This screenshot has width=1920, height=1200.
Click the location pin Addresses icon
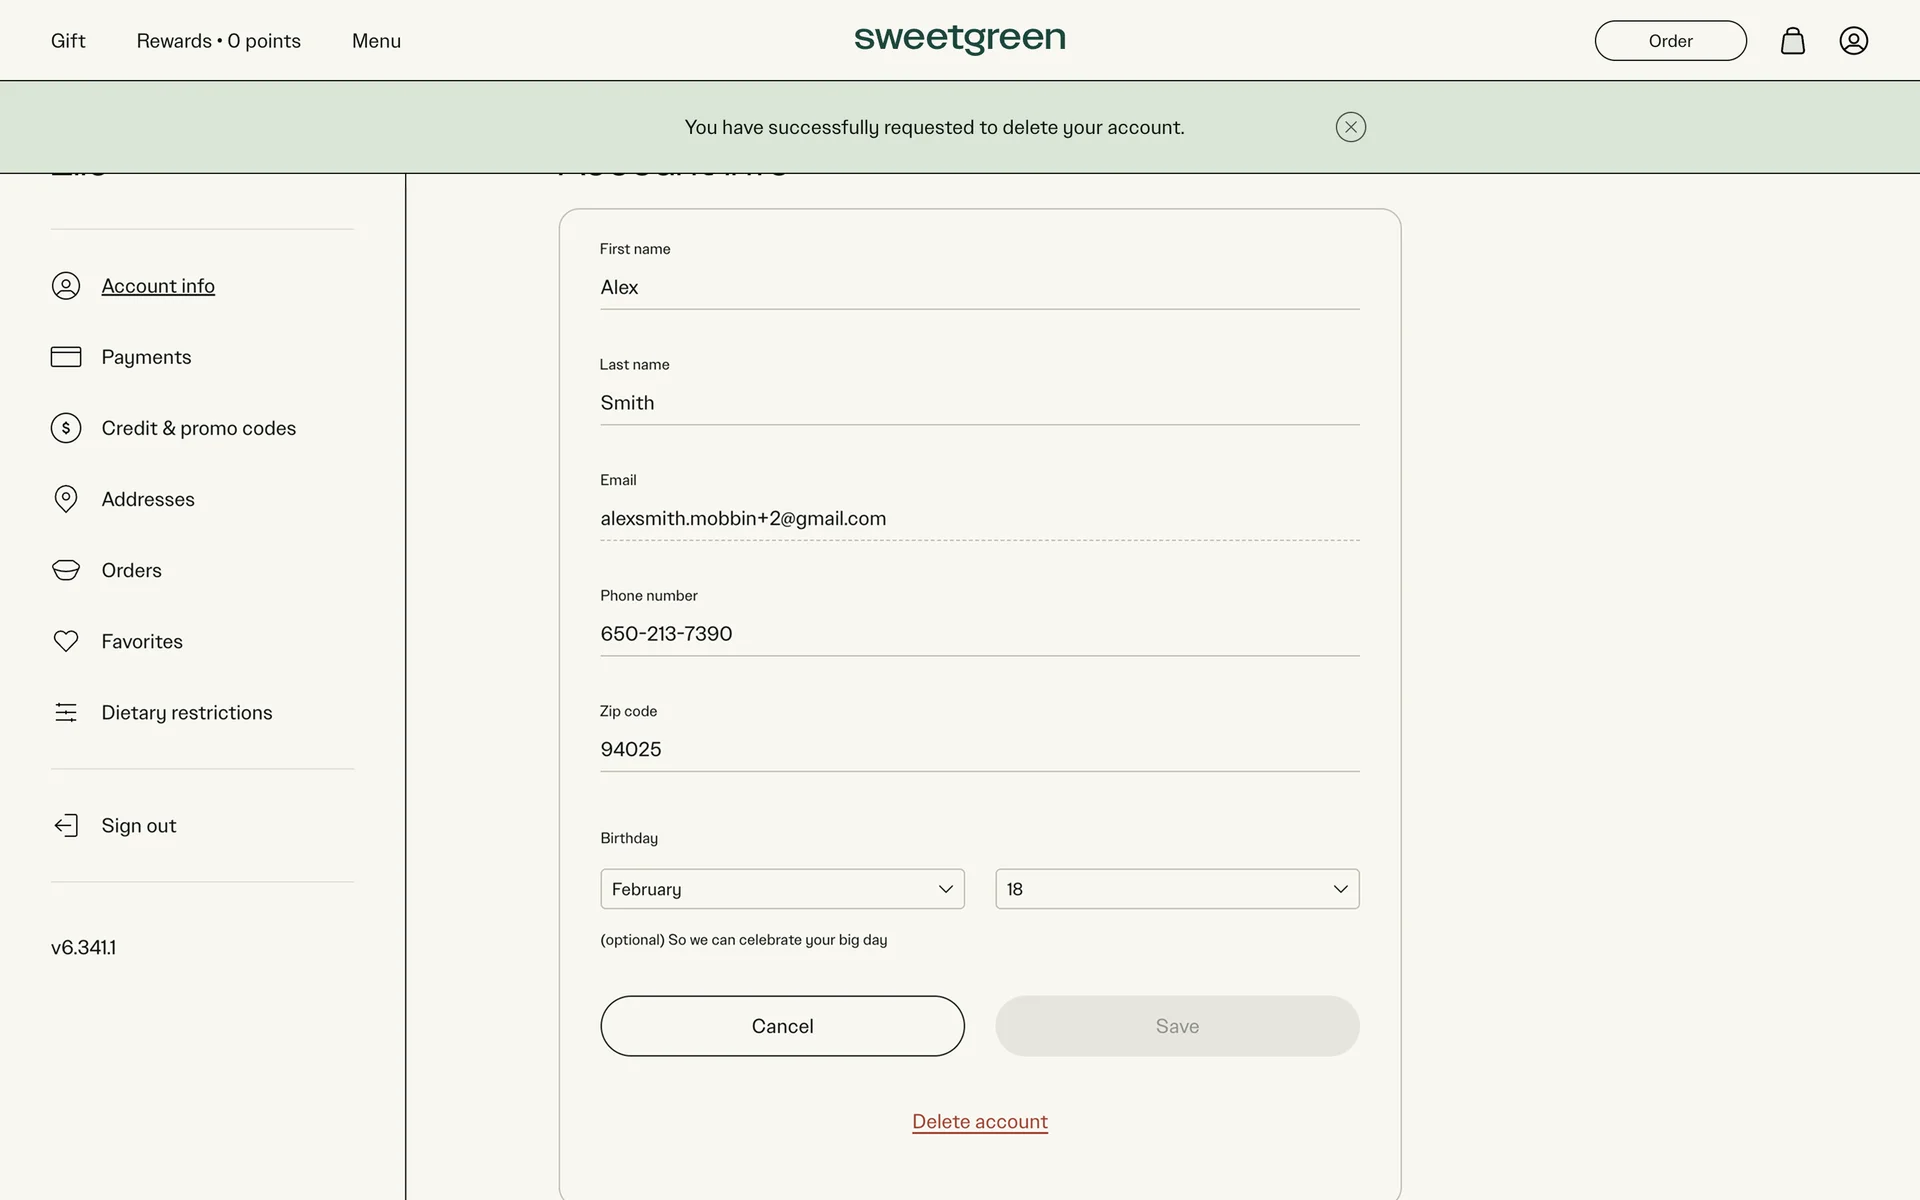tap(66, 499)
